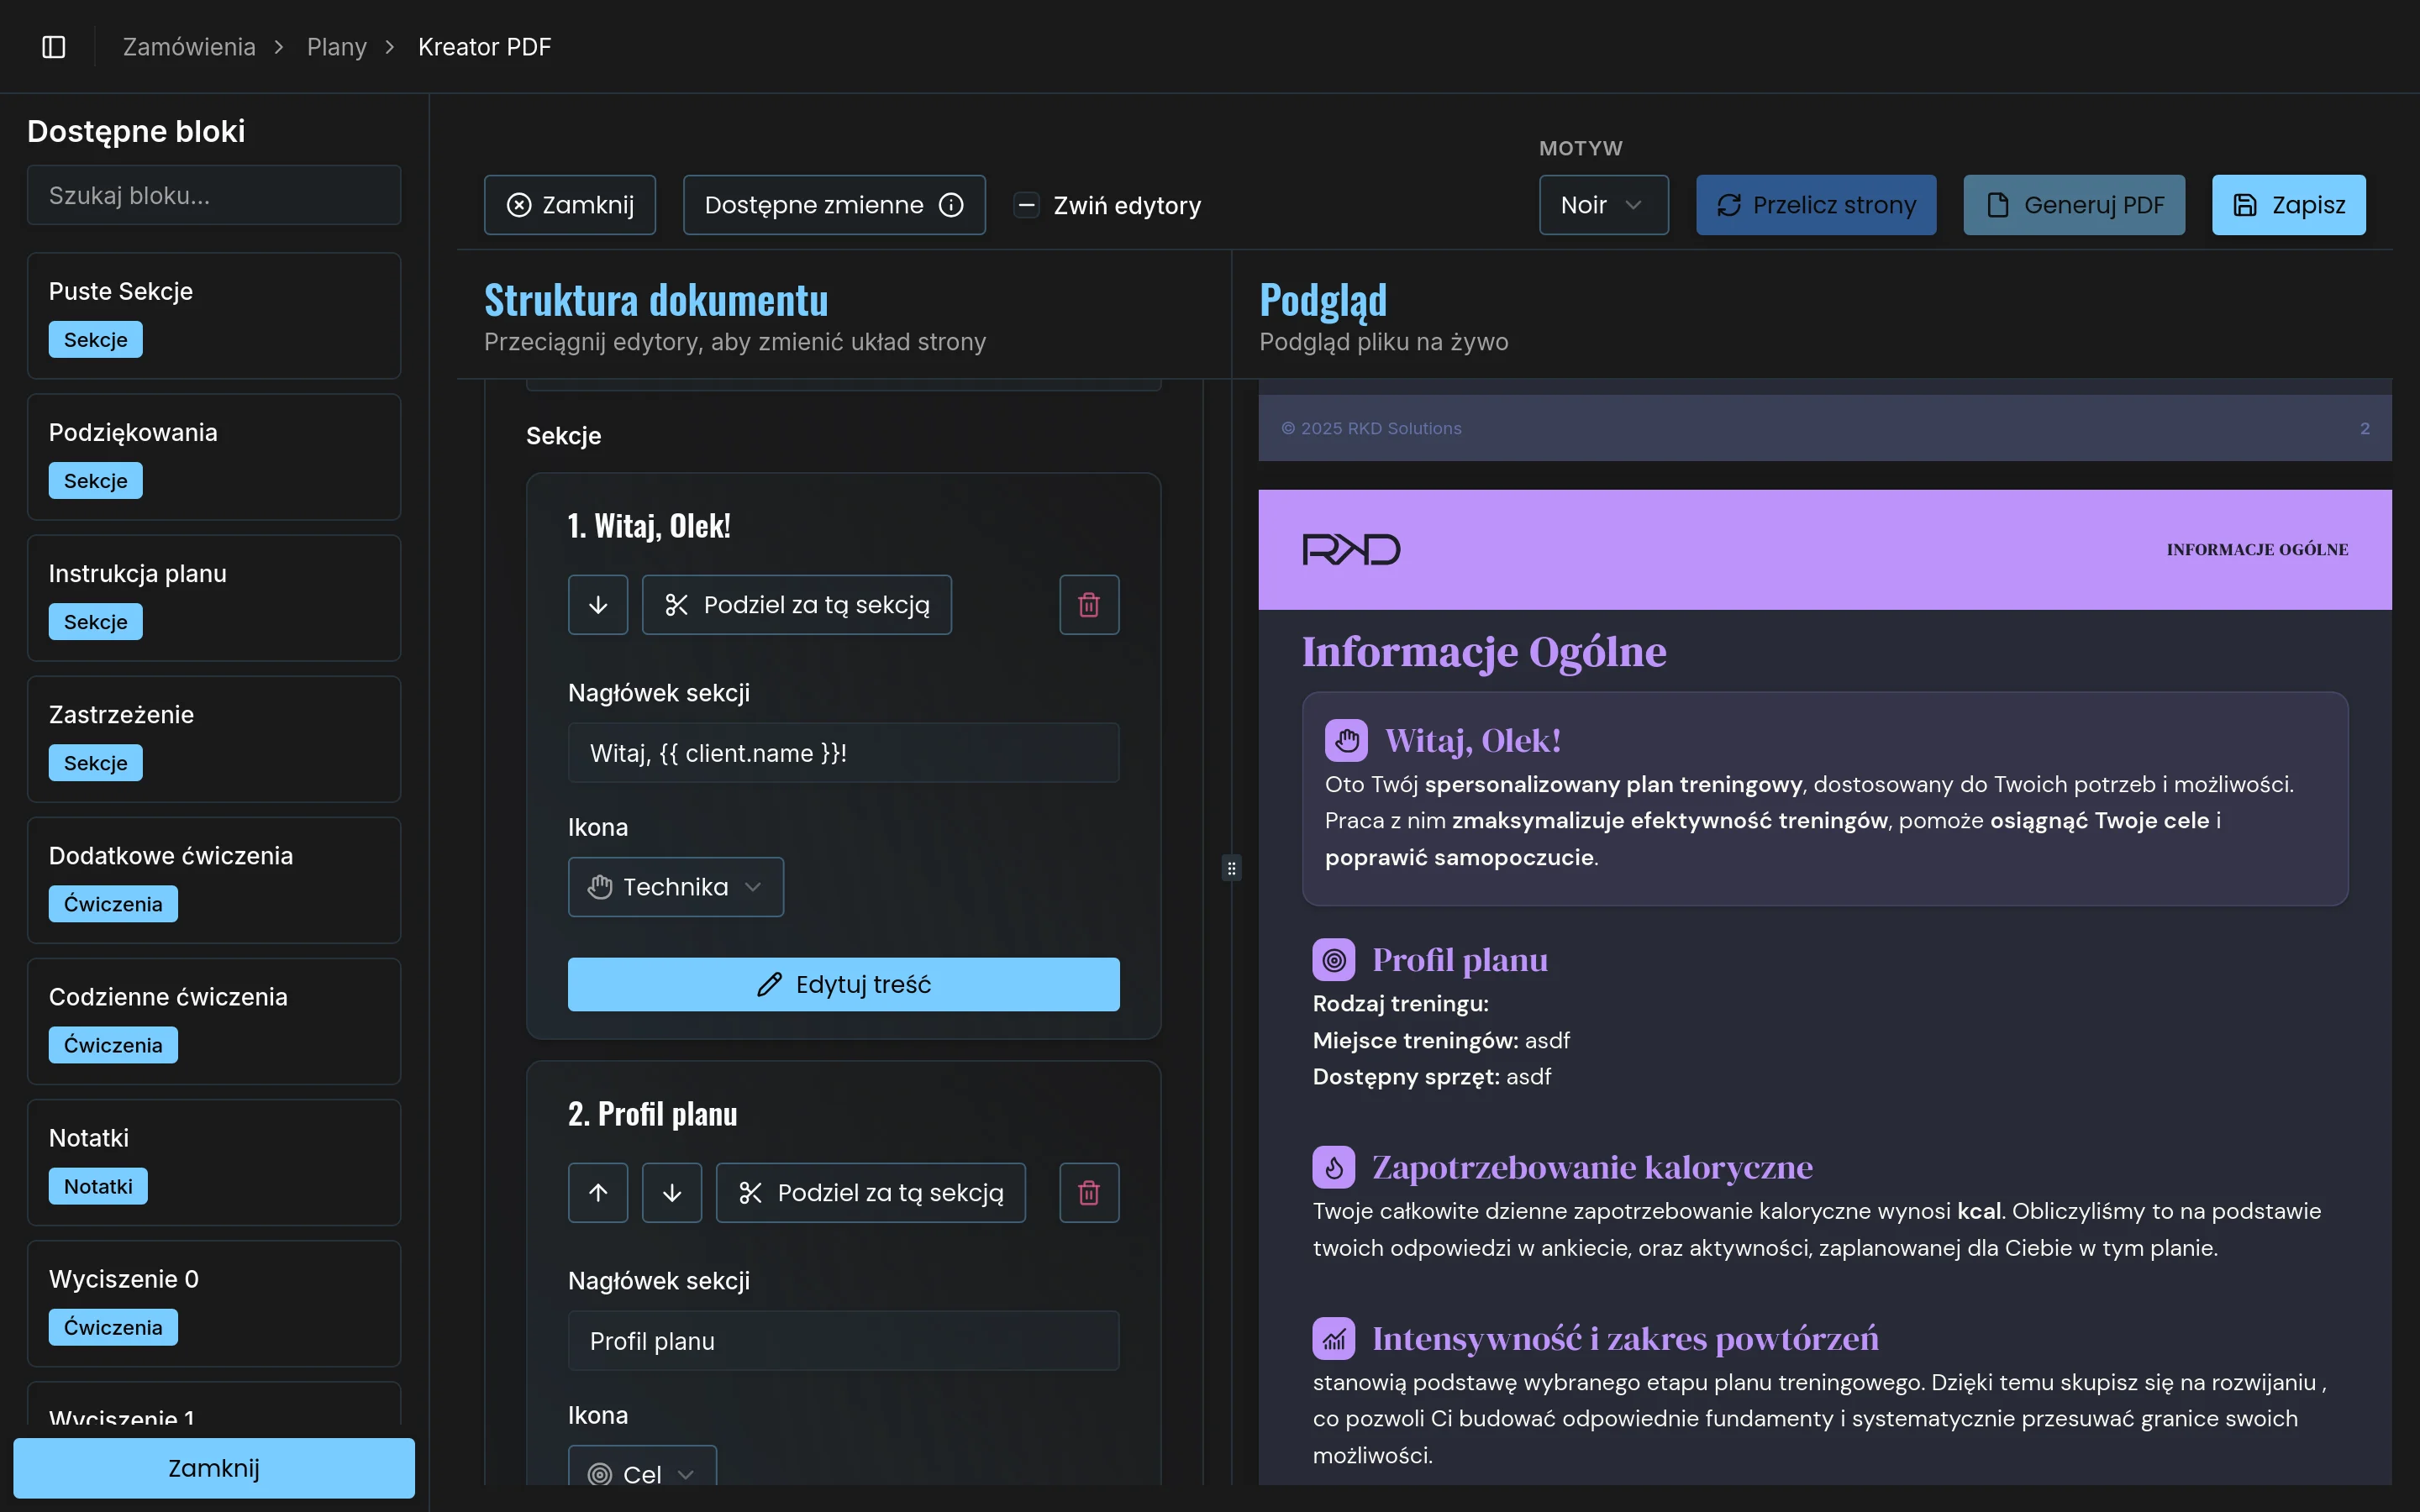Click the info icon on Dostępne zmienne

point(951,205)
